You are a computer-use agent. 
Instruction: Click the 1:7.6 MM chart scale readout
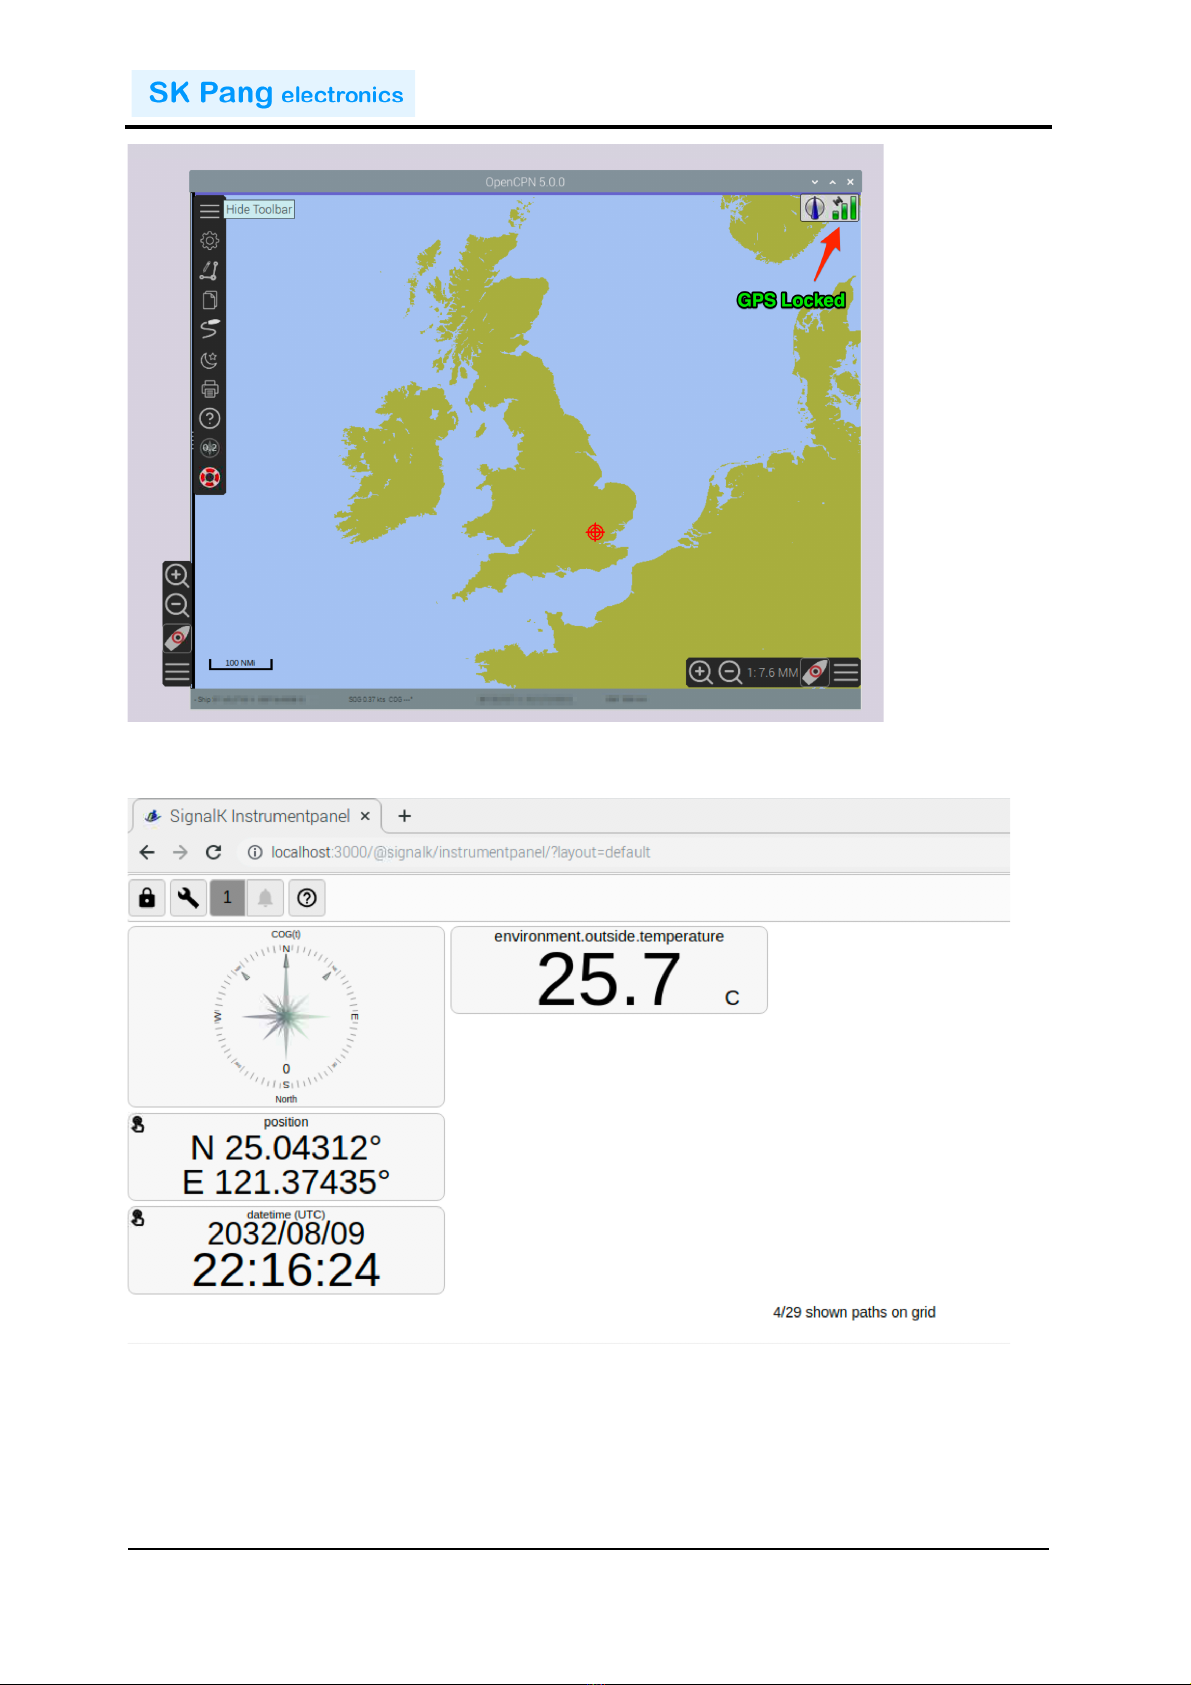click(x=772, y=673)
